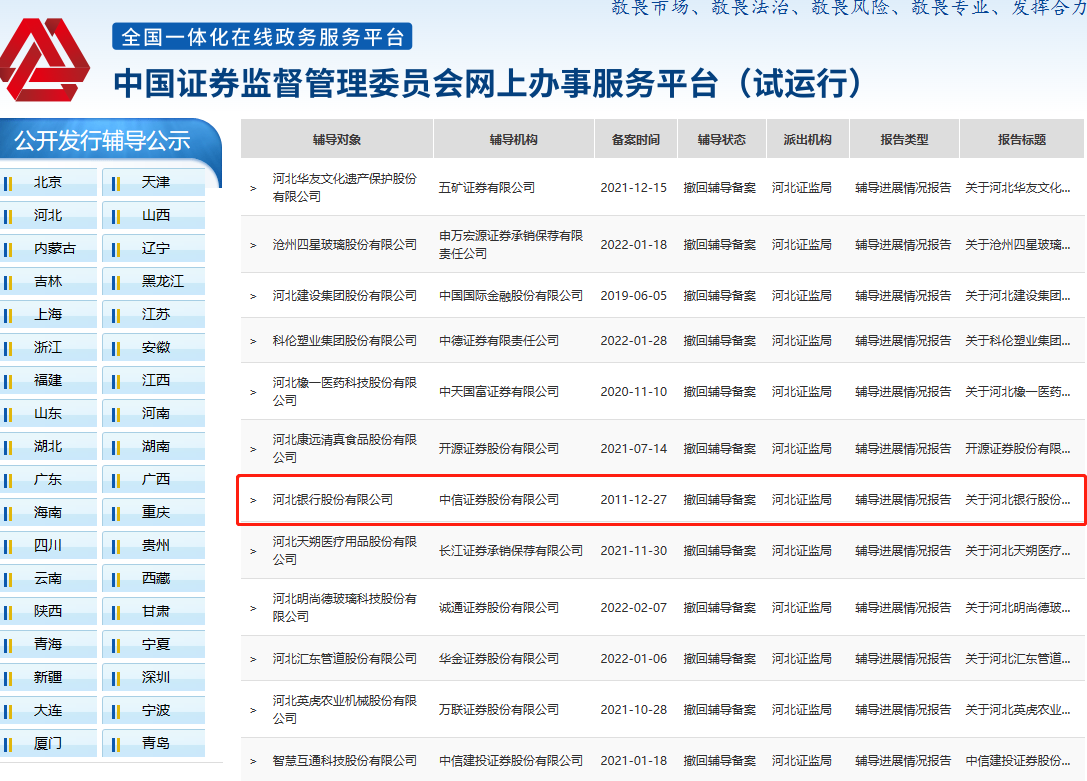This screenshot has height=781, width=1087.
Task: Open the 内蒙古 region
Action: 49,248
